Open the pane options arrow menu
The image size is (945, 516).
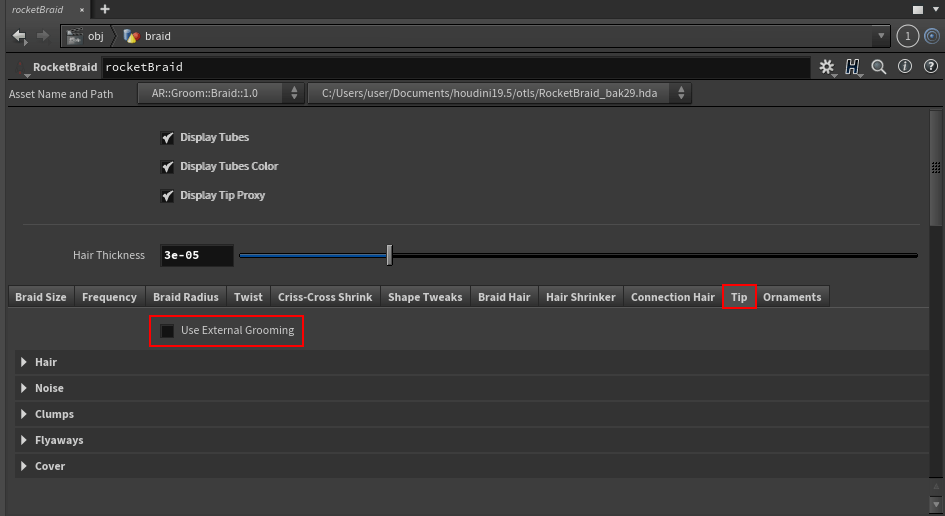935,10
